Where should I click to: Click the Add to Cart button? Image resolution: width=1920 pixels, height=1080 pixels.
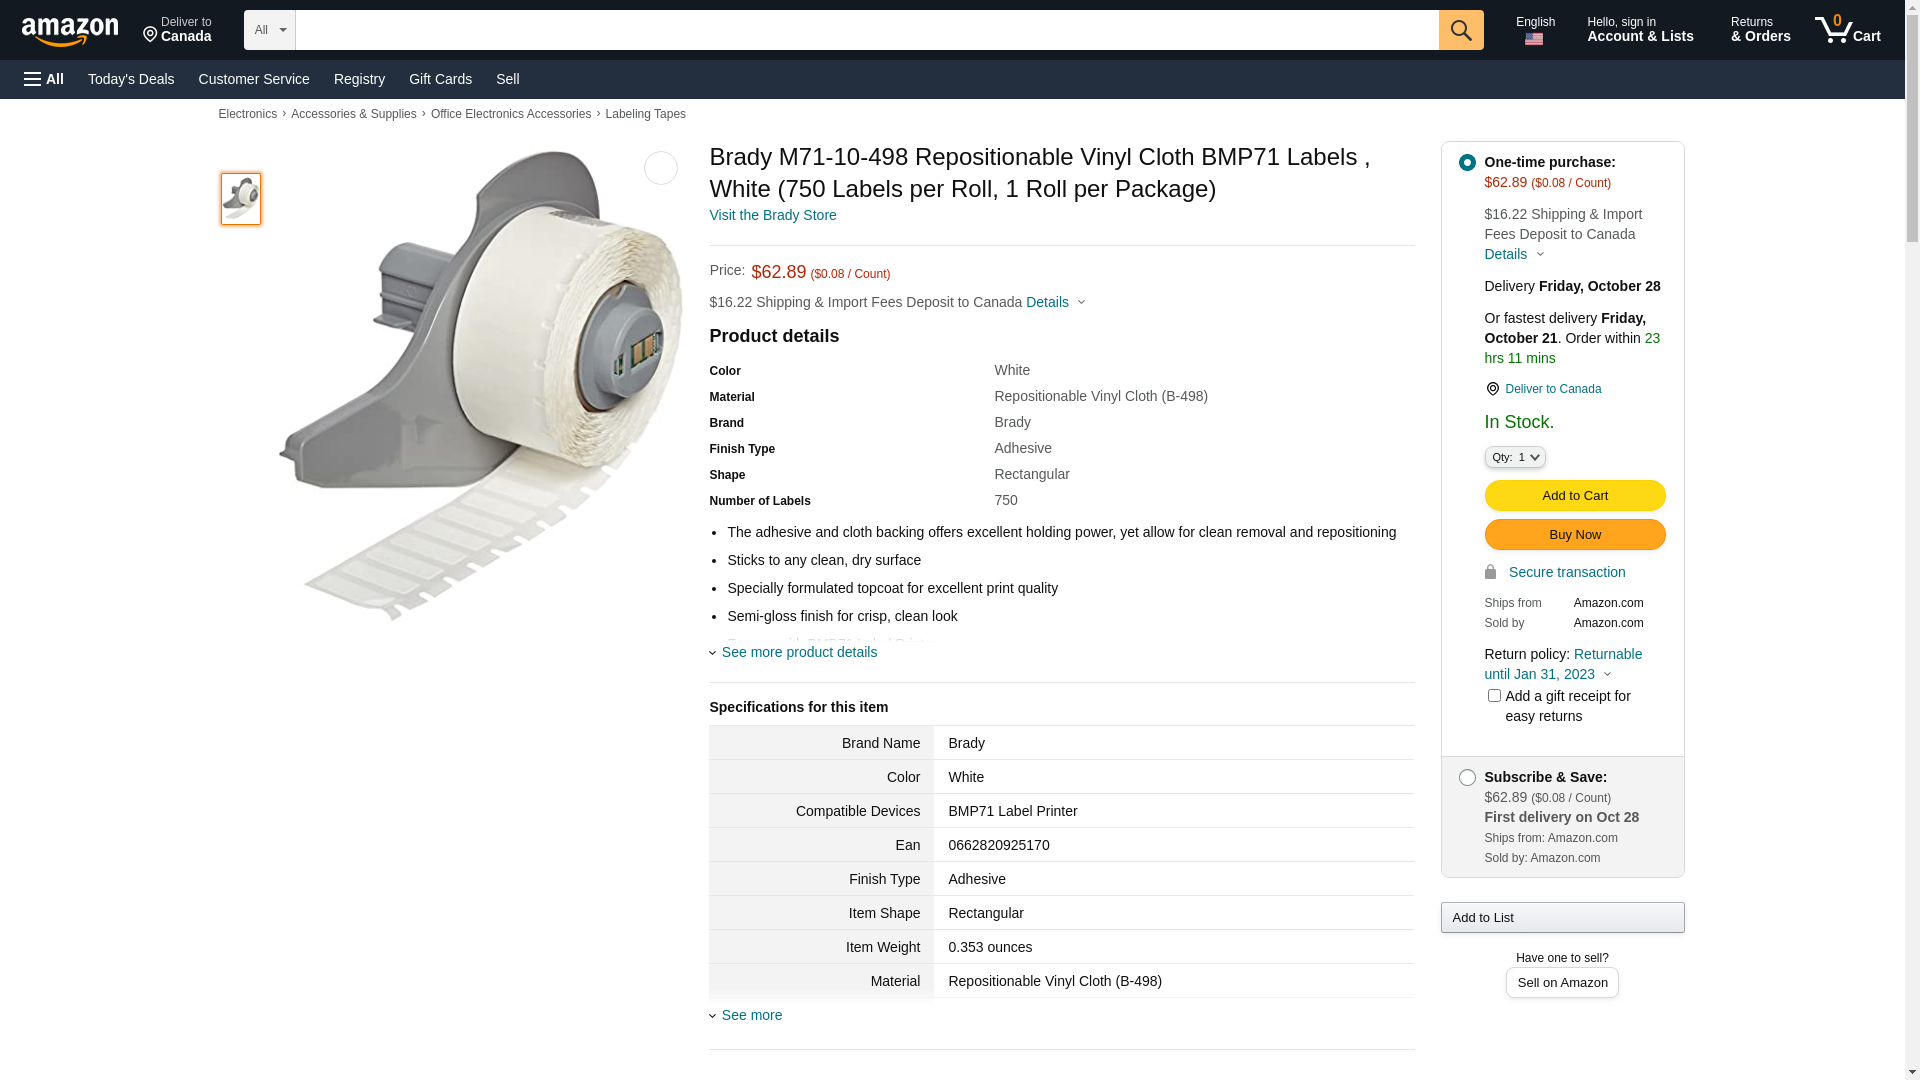[x=1574, y=495]
